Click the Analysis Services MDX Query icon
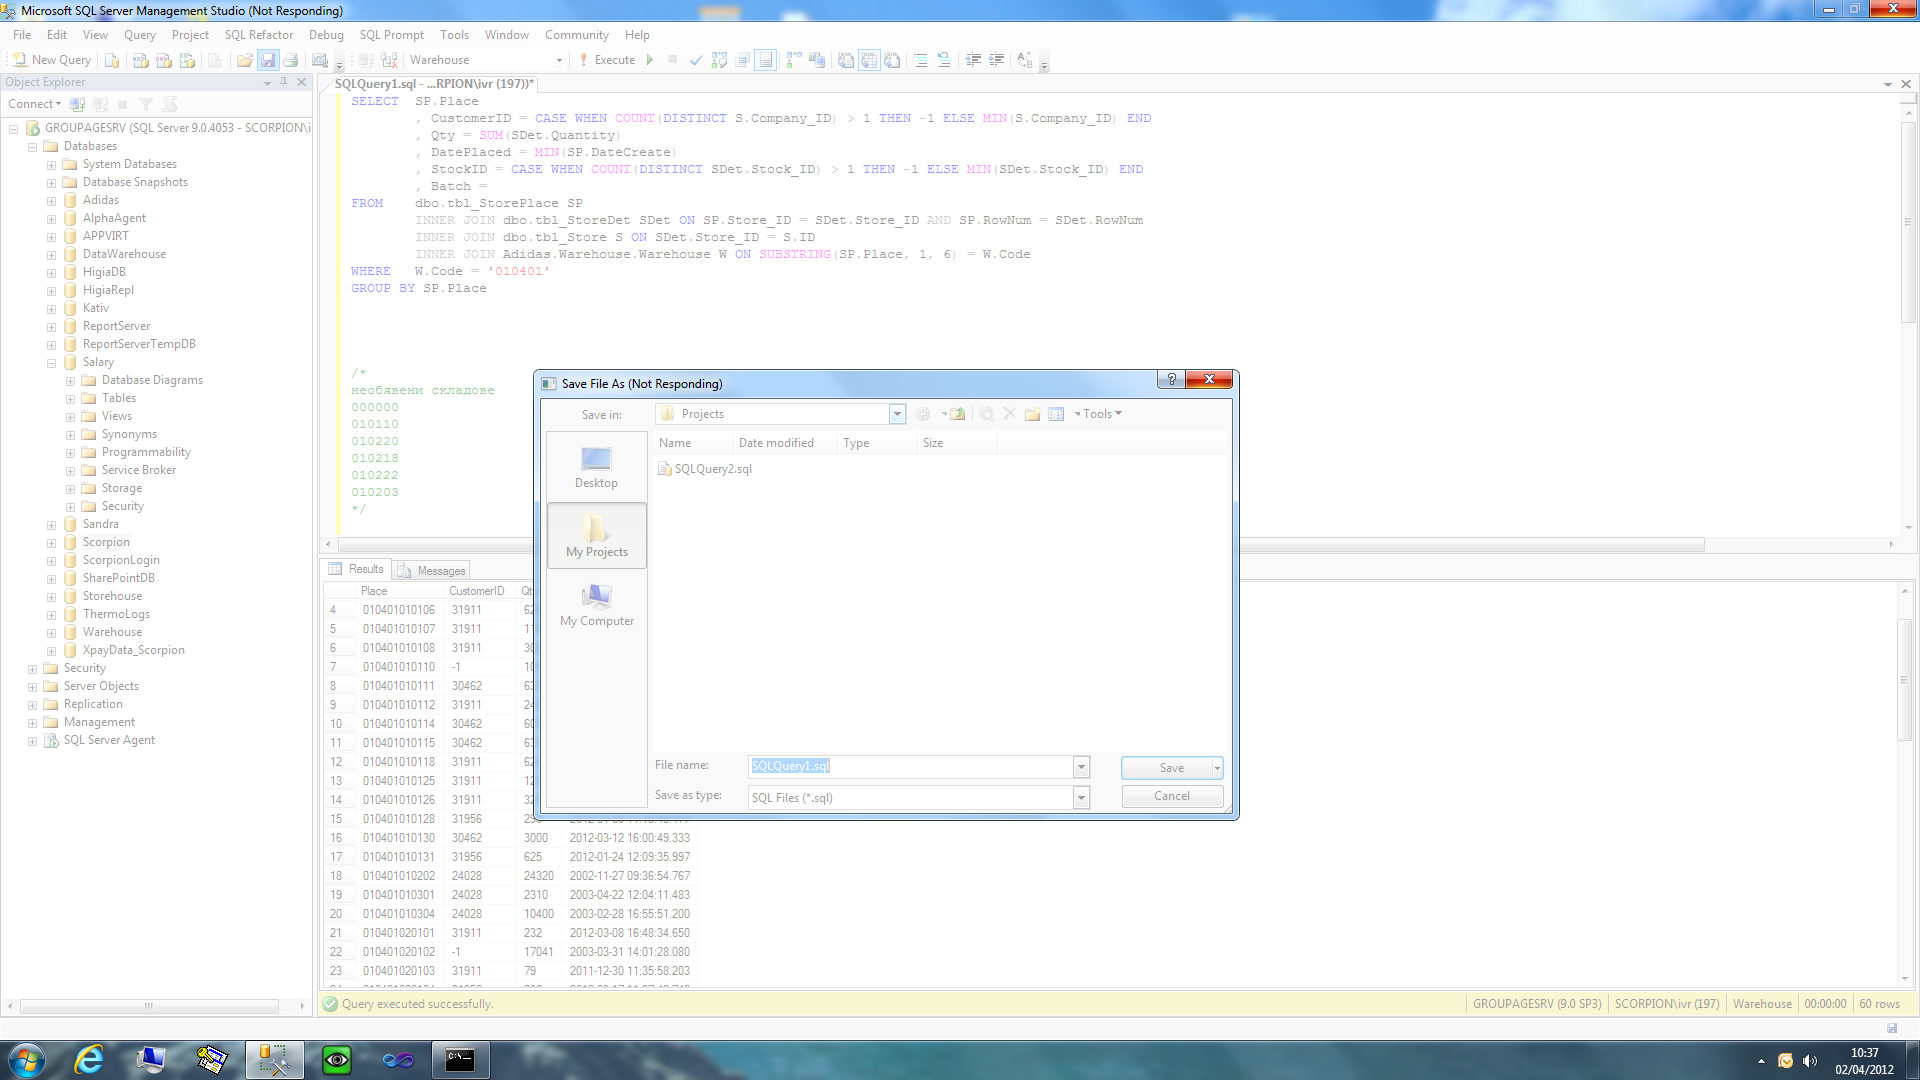Screen dimensions: 1920x1080 click(141, 60)
